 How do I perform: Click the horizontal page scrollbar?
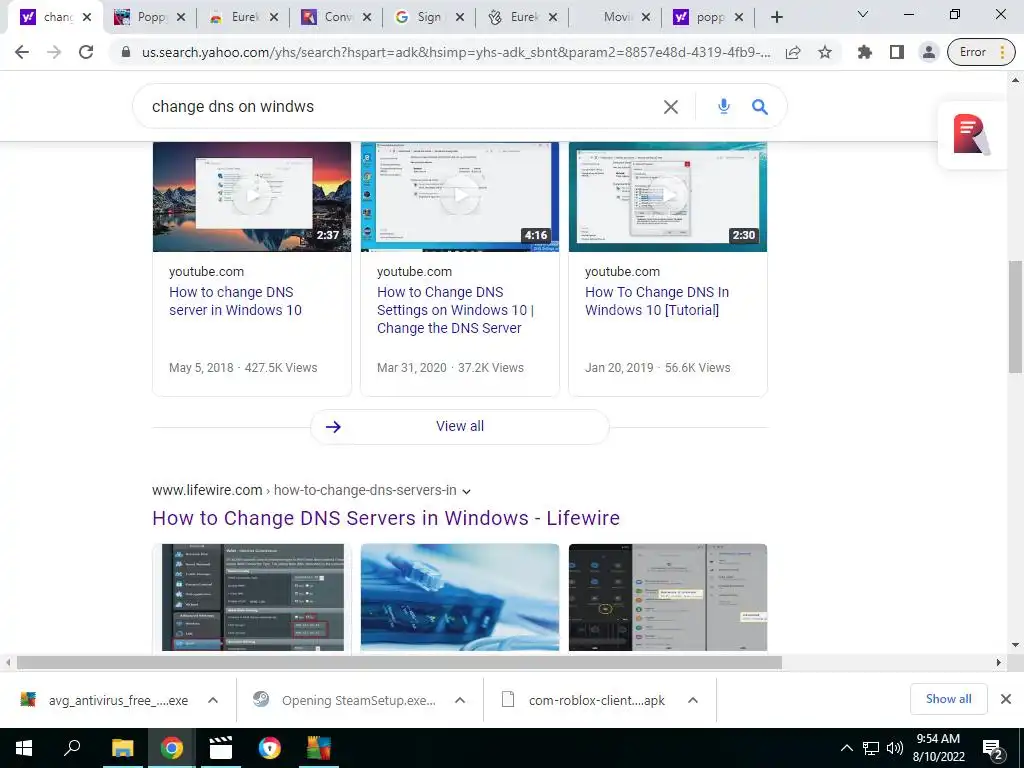click(x=399, y=663)
